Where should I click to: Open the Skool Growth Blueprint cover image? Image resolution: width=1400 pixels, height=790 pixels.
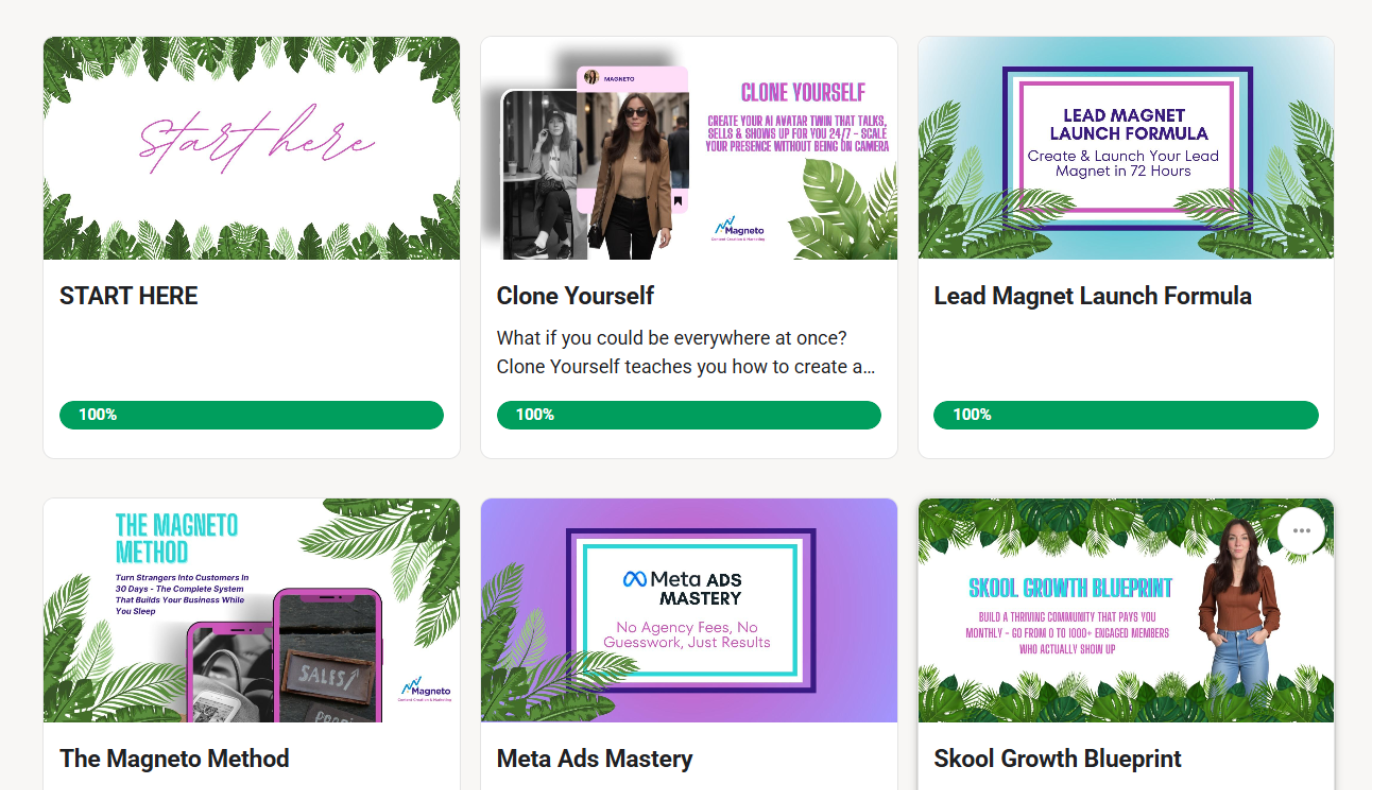tap(1126, 610)
